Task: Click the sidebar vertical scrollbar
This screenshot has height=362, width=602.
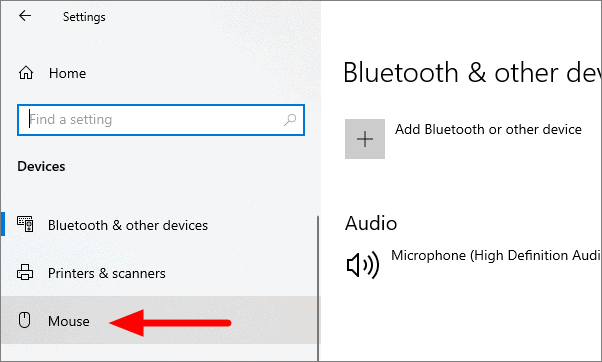Action: pos(318,288)
